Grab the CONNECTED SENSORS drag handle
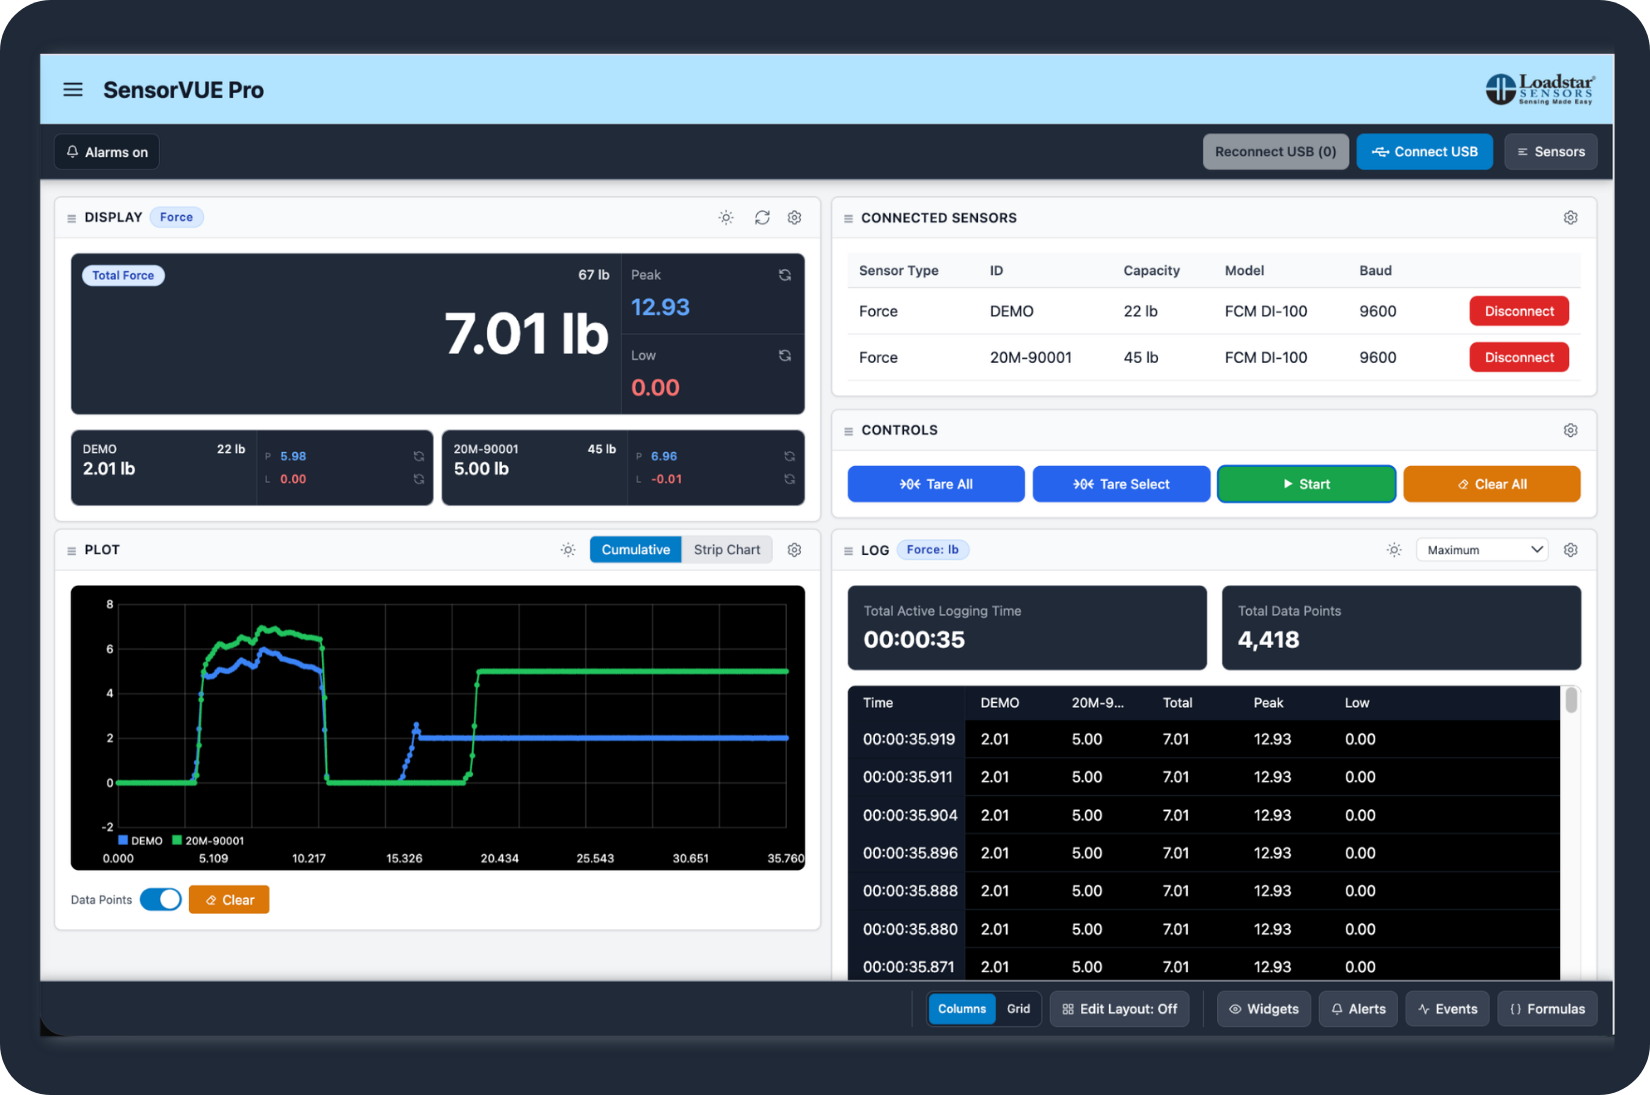The height and width of the screenshot is (1095, 1650). coord(848,218)
